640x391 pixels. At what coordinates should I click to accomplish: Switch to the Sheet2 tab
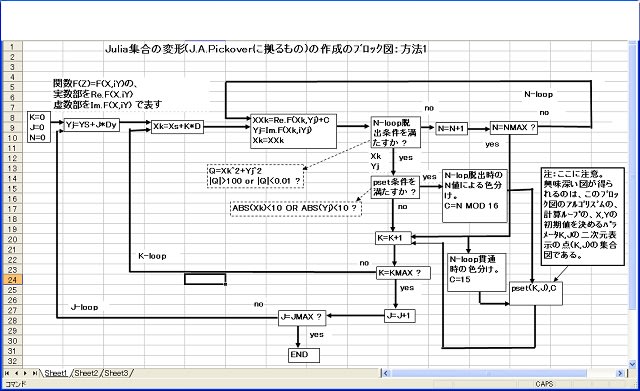tap(87, 373)
